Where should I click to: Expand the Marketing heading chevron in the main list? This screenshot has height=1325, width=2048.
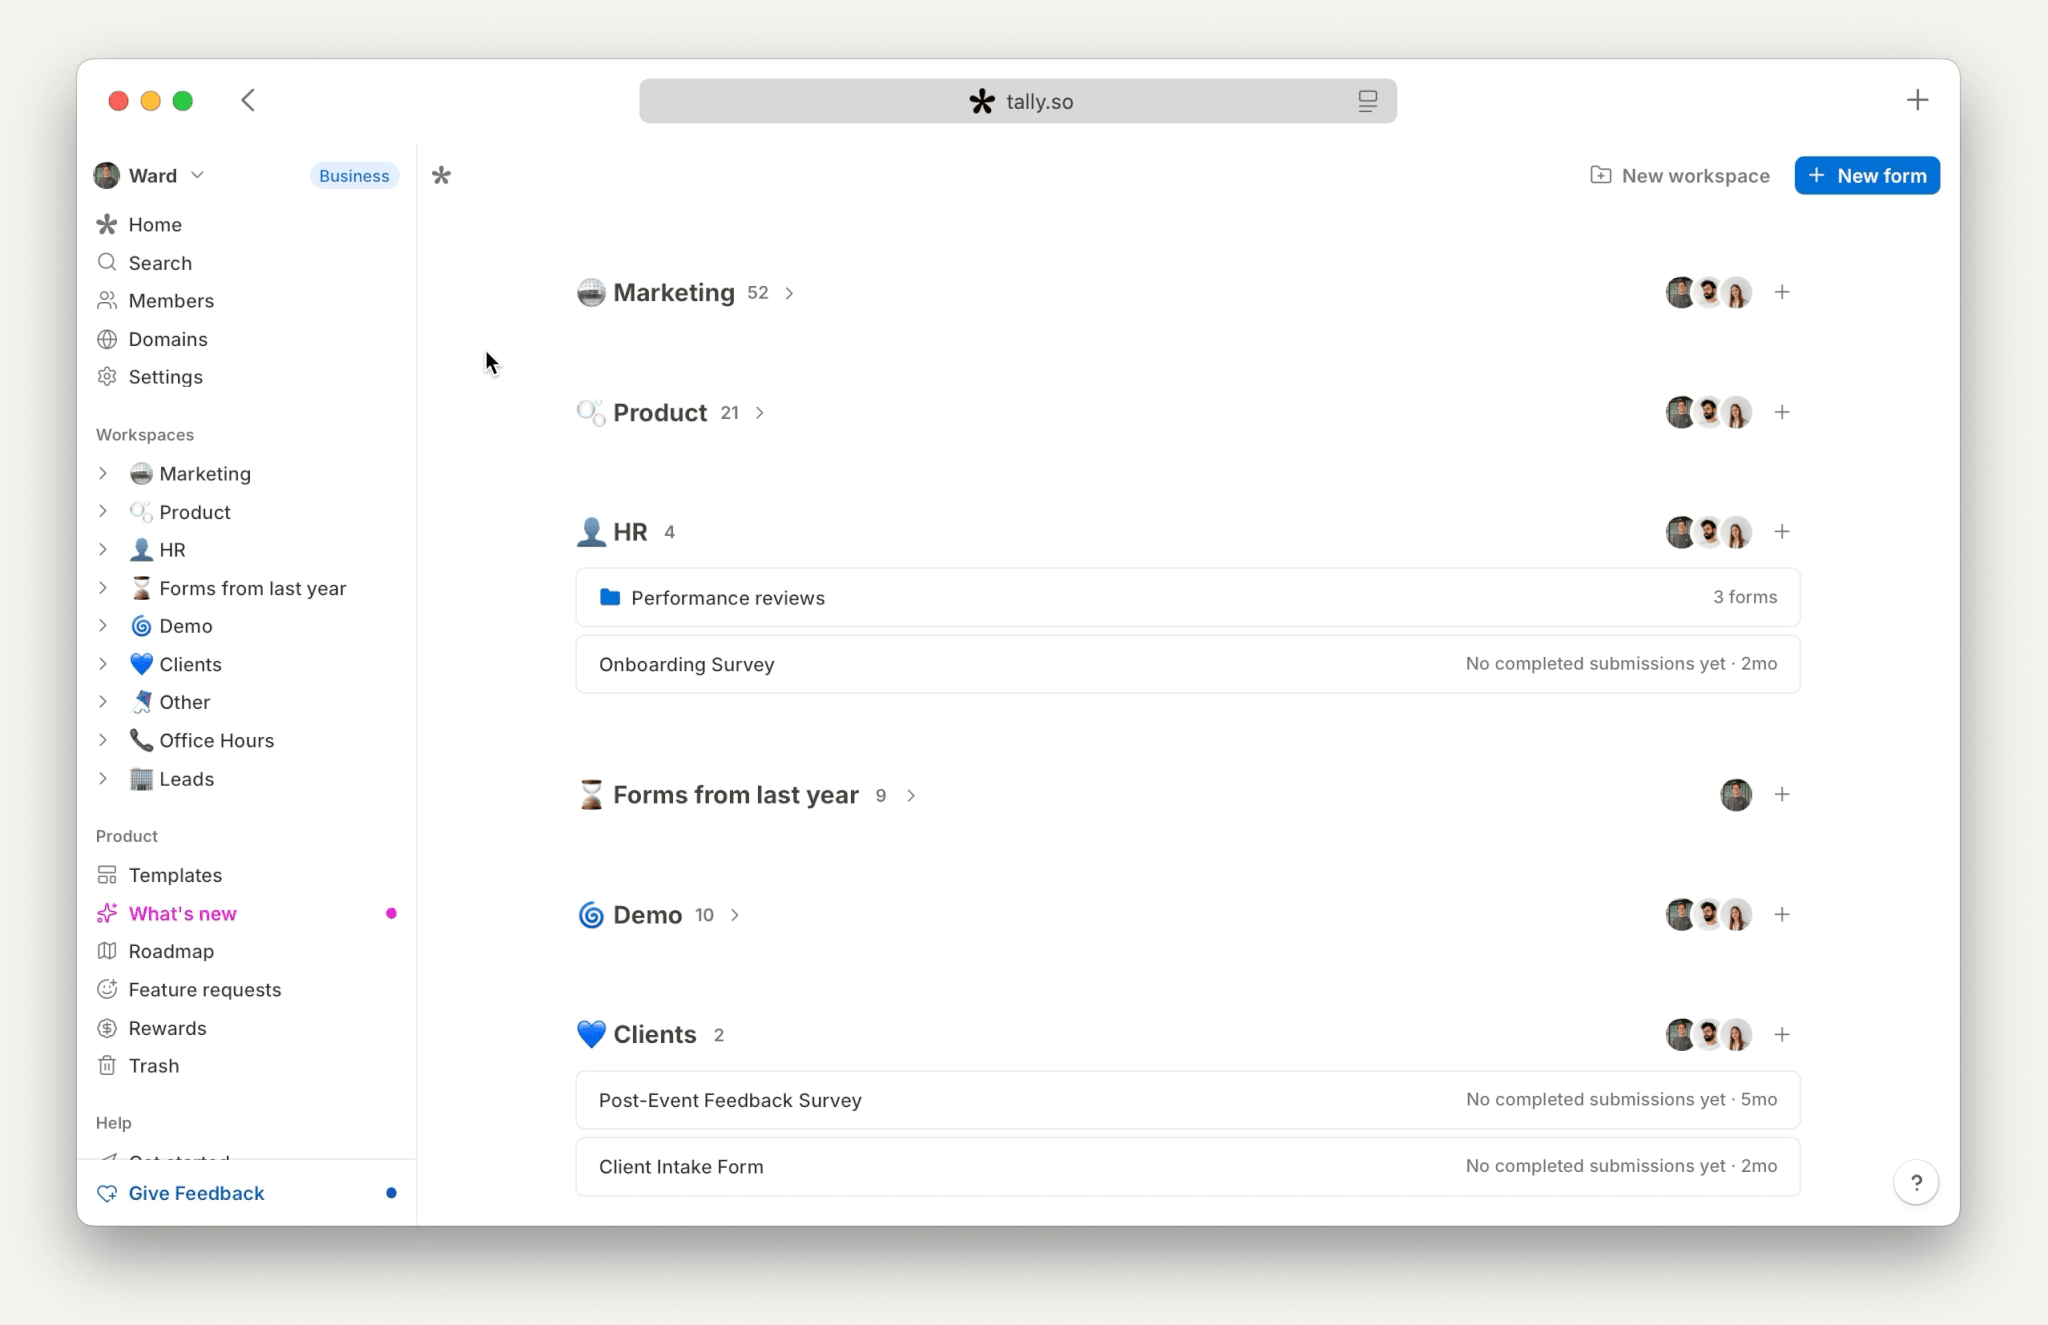click(x=789, y=293)
